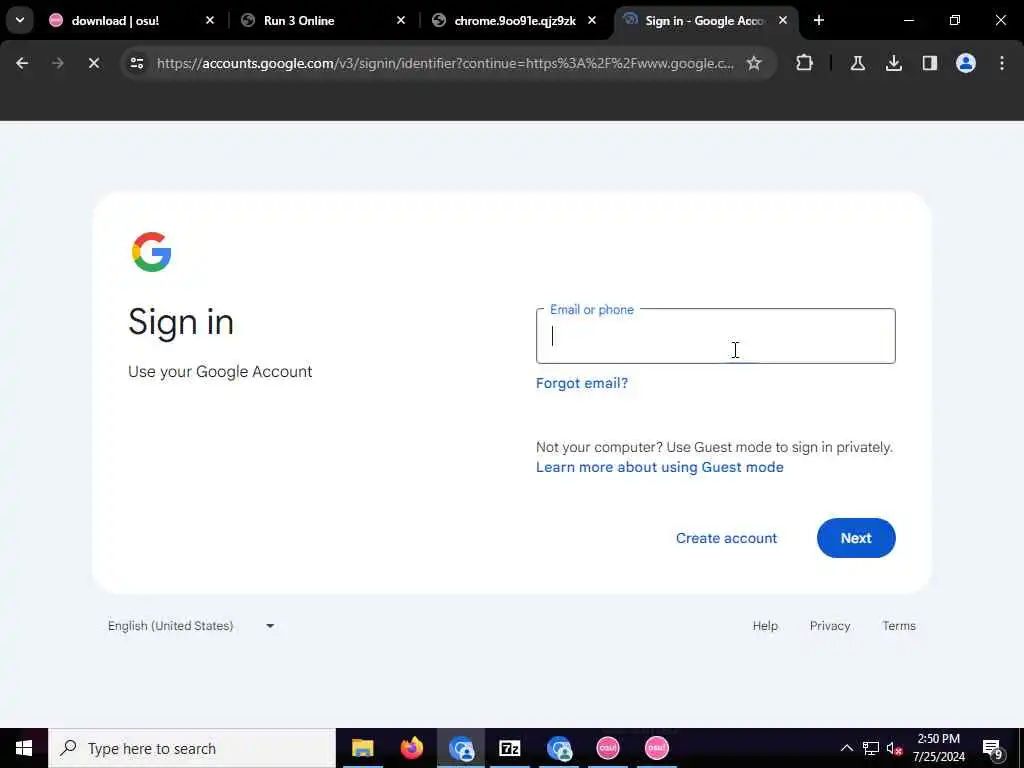Stop loading the page
This screenshot has width=1024, height=768.
(x=94, y=63)
